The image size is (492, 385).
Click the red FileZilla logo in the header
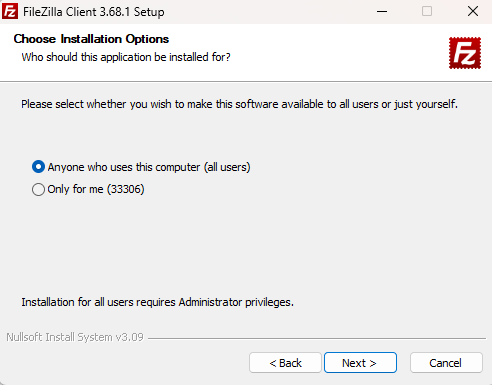click(465, 53)
